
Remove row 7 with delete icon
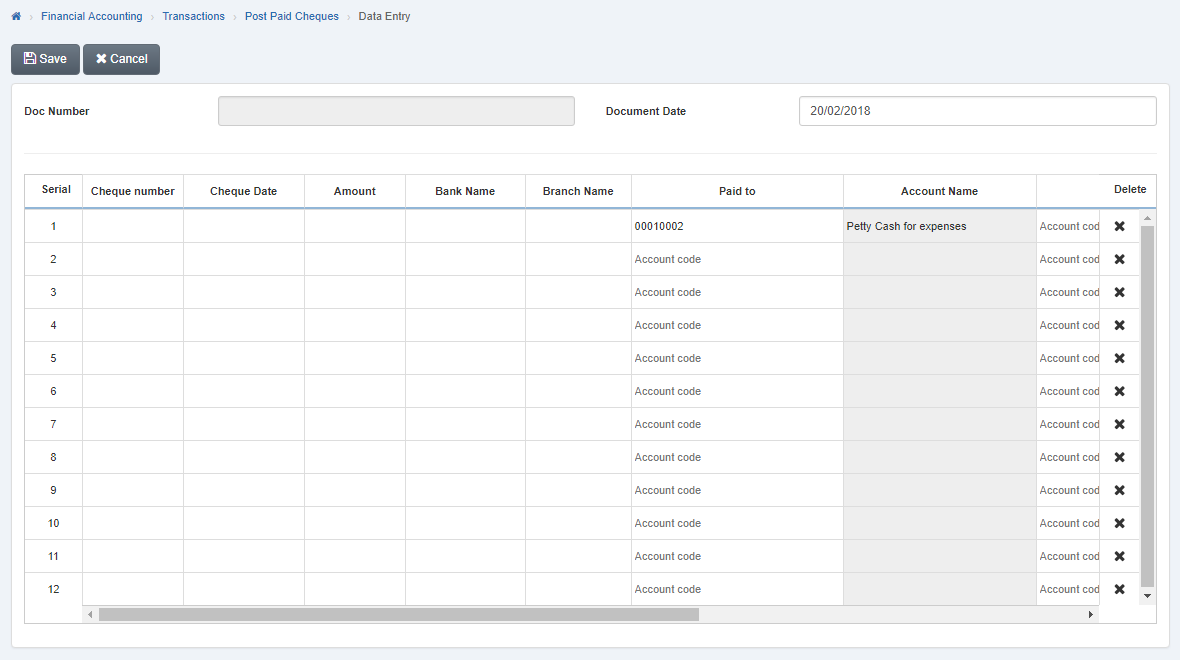point(1119,424)
